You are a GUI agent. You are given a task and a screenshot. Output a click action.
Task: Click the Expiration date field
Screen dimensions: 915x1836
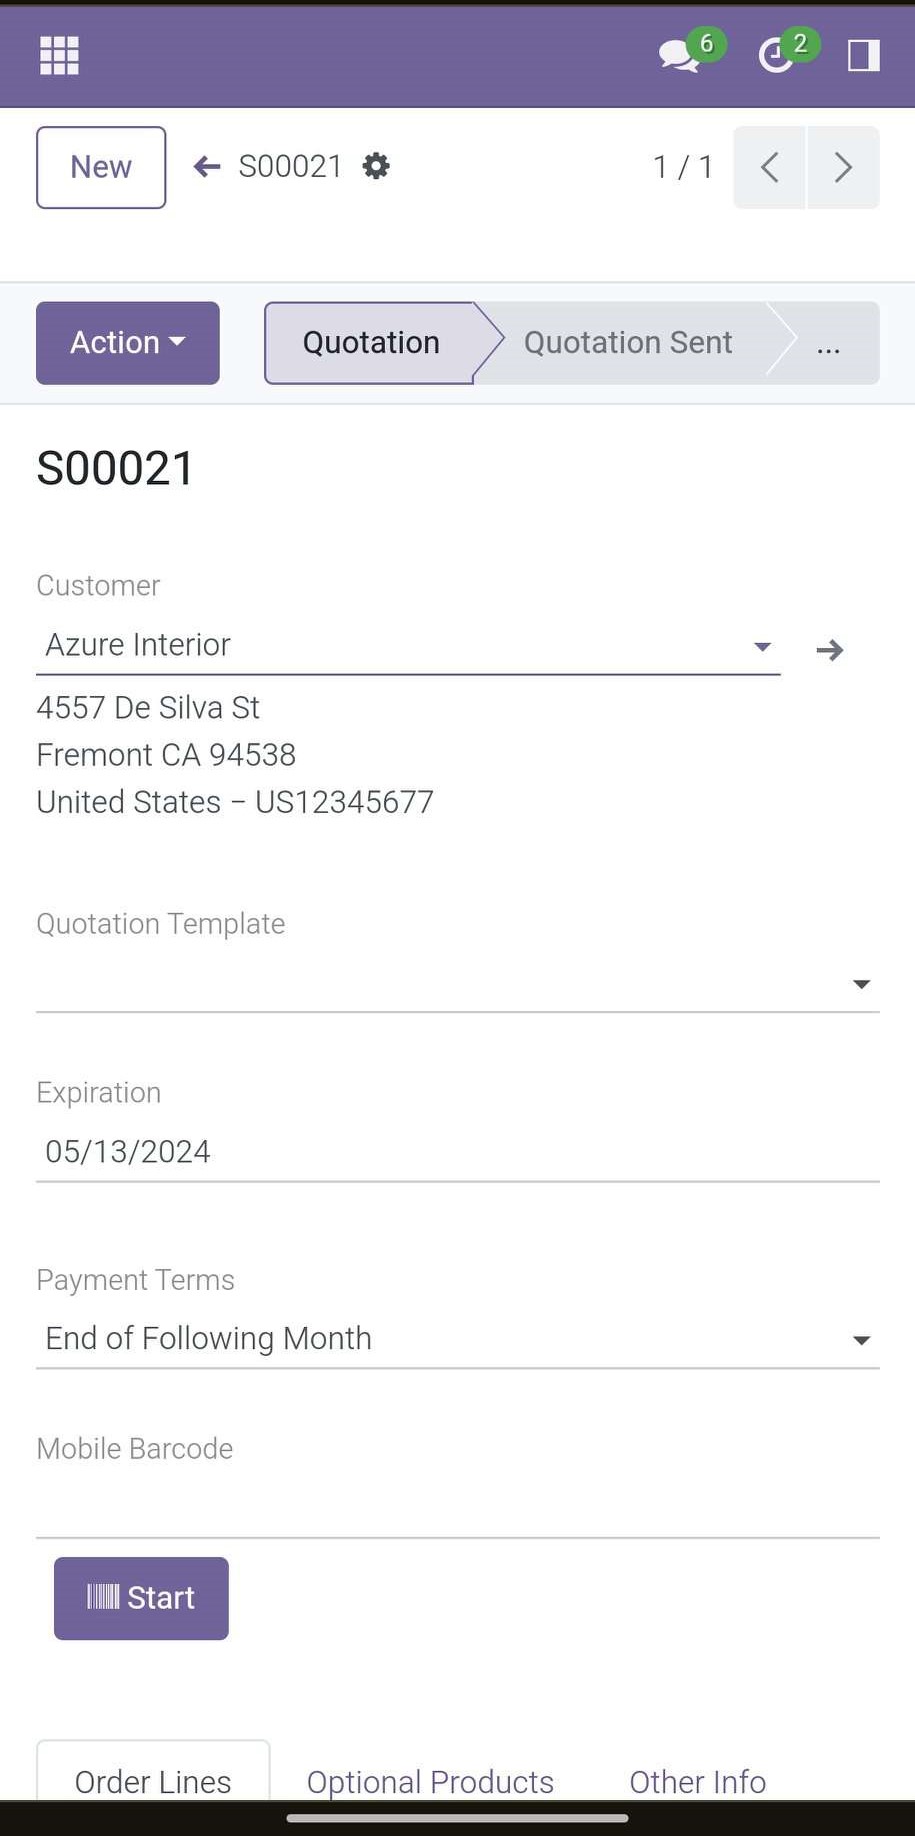(x=458, y=1152)
